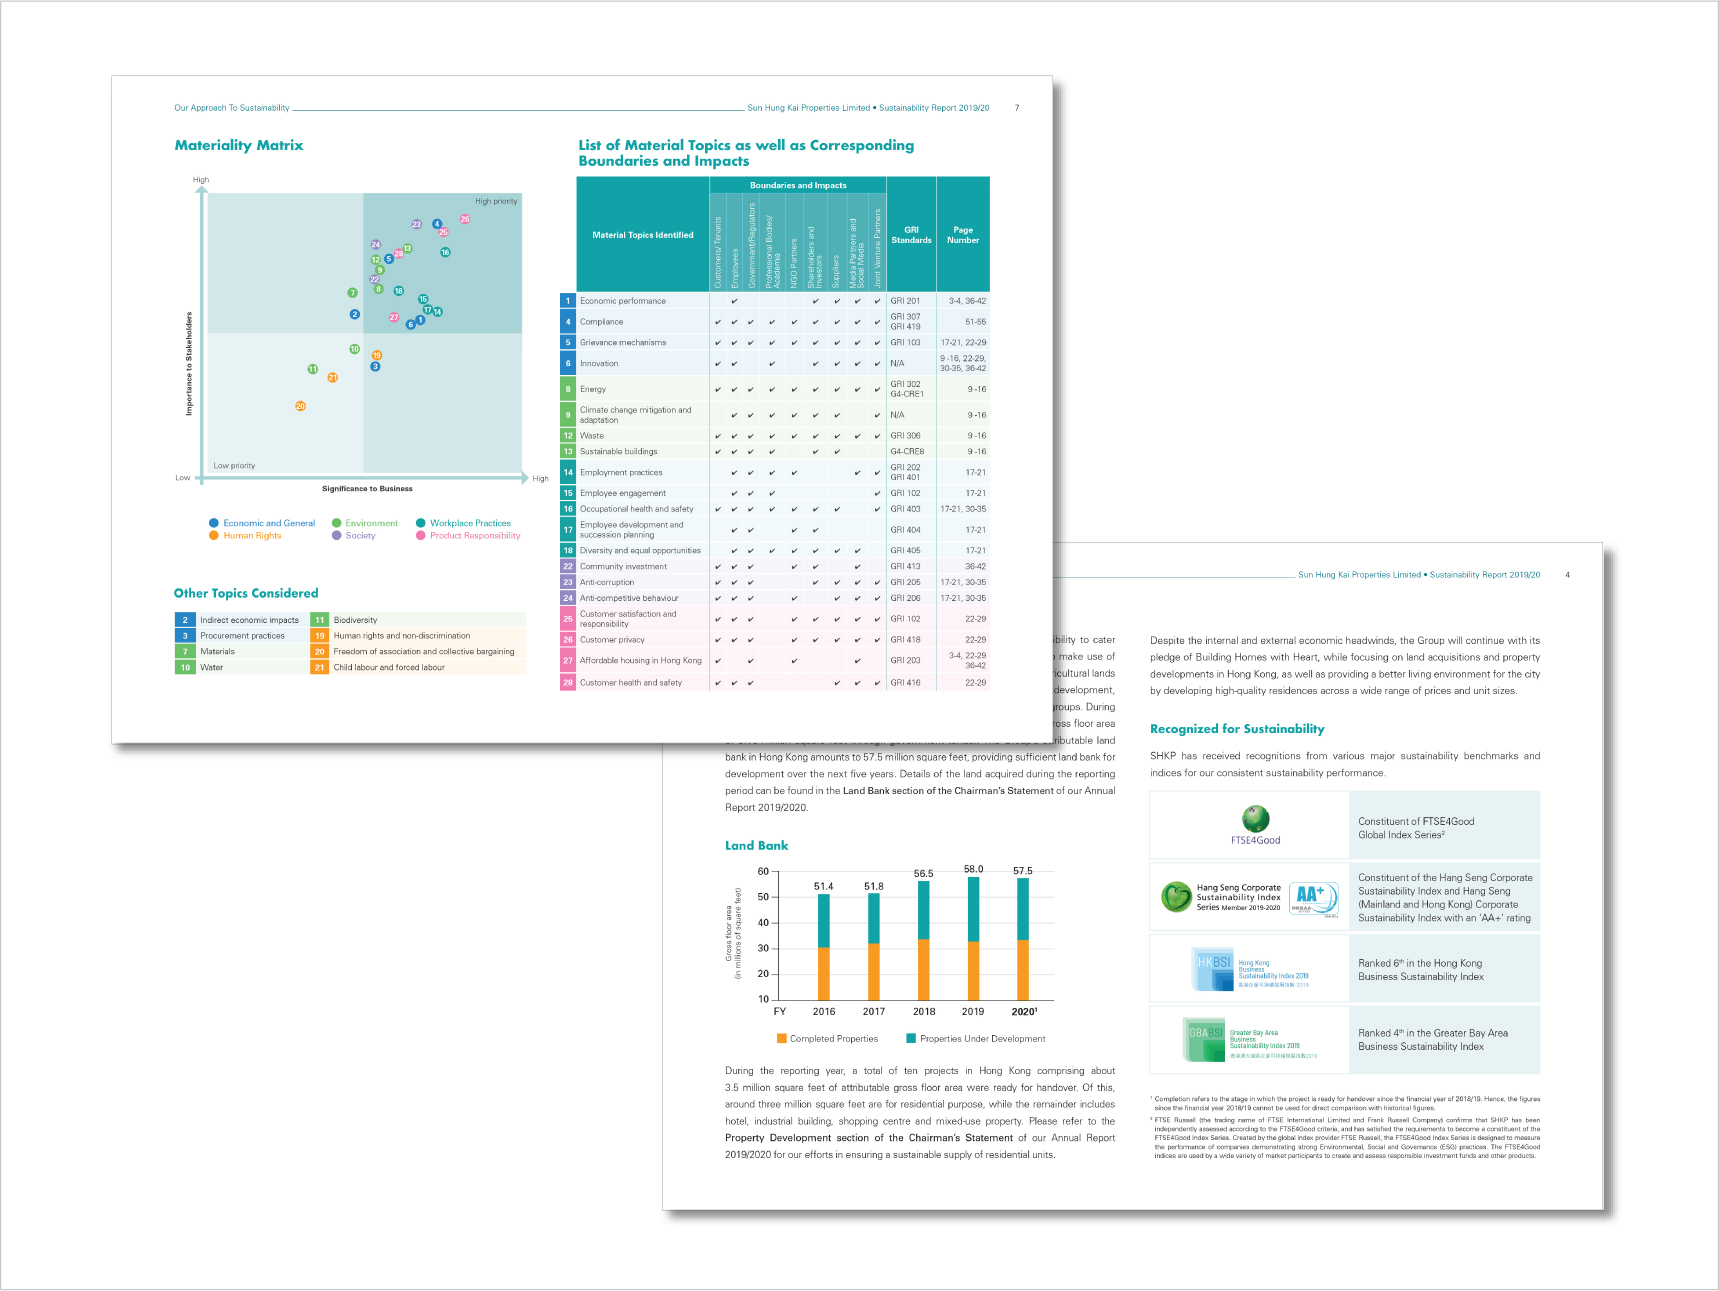Click orange point 21 in the materiality matrix

point(333,377)
